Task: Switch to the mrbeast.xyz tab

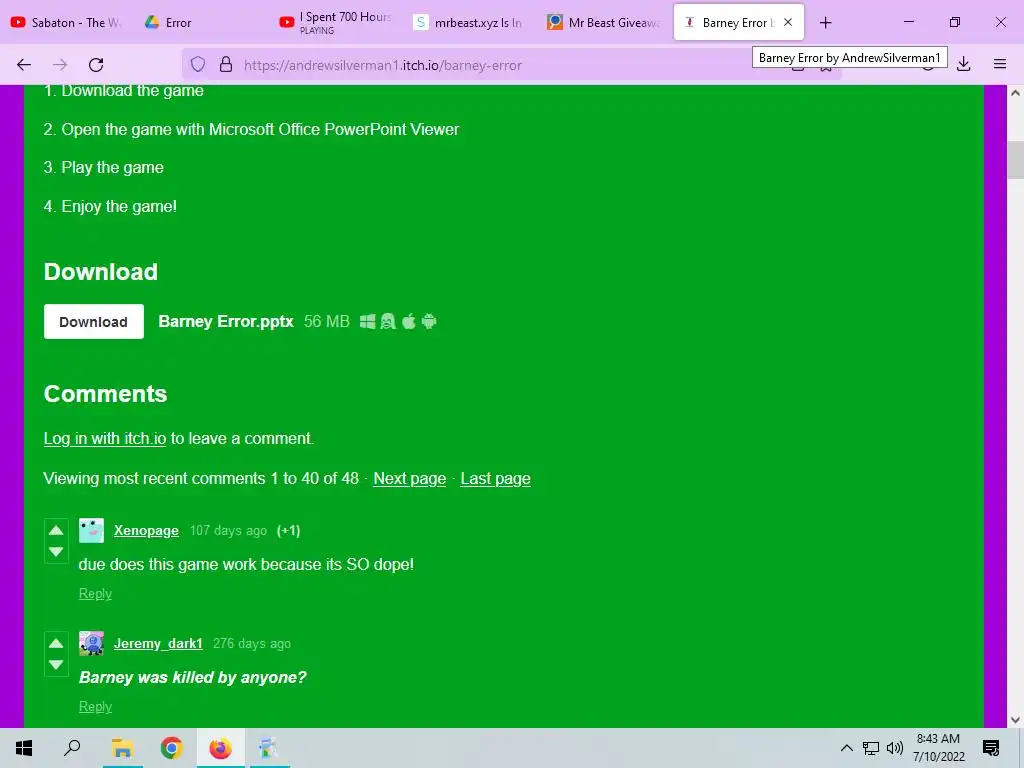Action: click(470, 22)
